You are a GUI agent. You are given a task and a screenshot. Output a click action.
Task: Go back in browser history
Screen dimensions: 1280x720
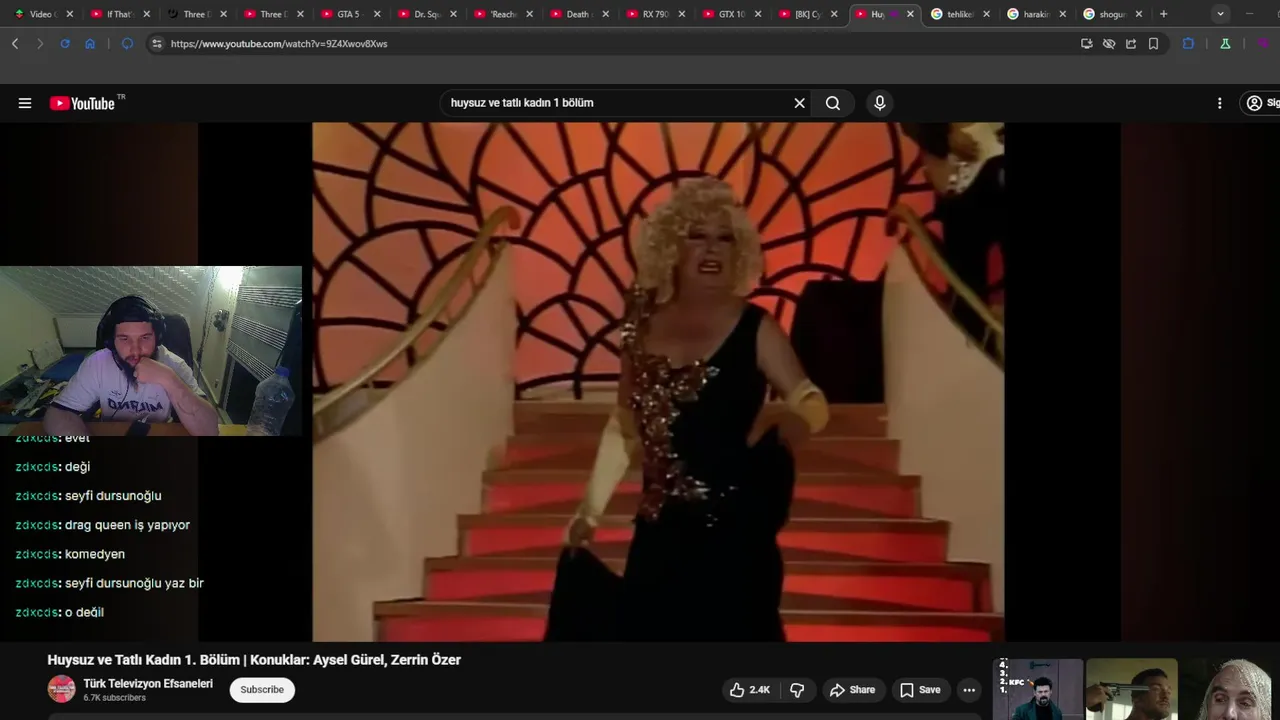pyautogui.click(x=15, y=44)
